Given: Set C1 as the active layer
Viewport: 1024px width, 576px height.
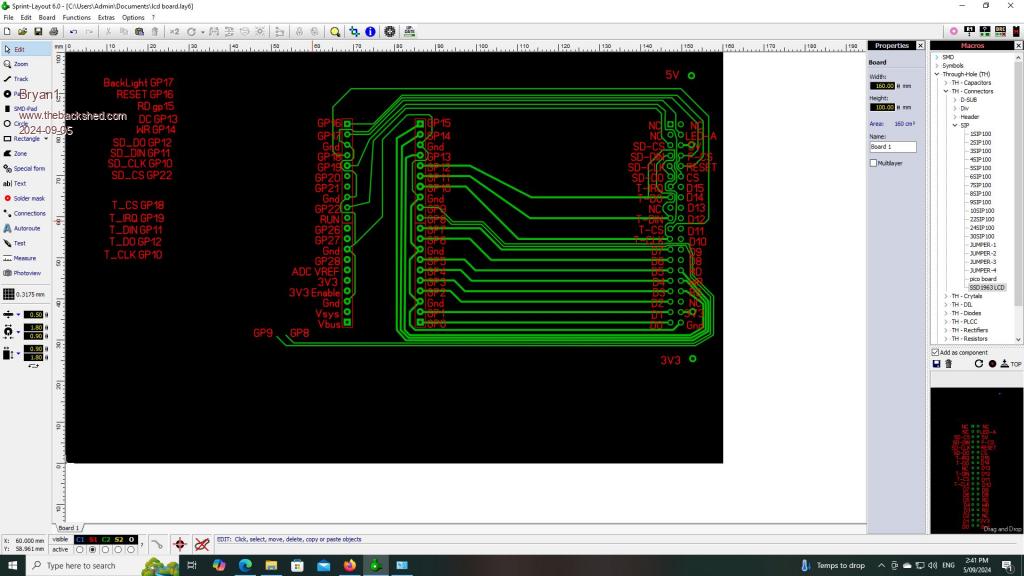Looking at the screenshot, I should click(x=80, y=549).
